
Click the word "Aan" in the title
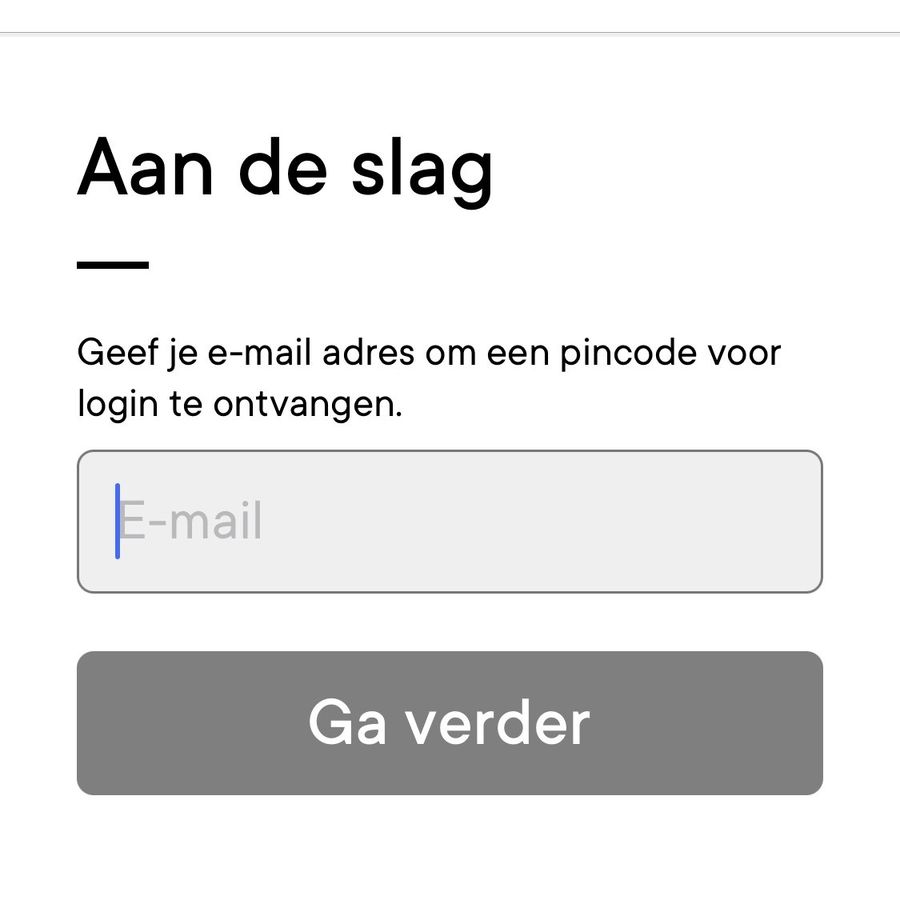pyautogui.click(x=145, y=167)
